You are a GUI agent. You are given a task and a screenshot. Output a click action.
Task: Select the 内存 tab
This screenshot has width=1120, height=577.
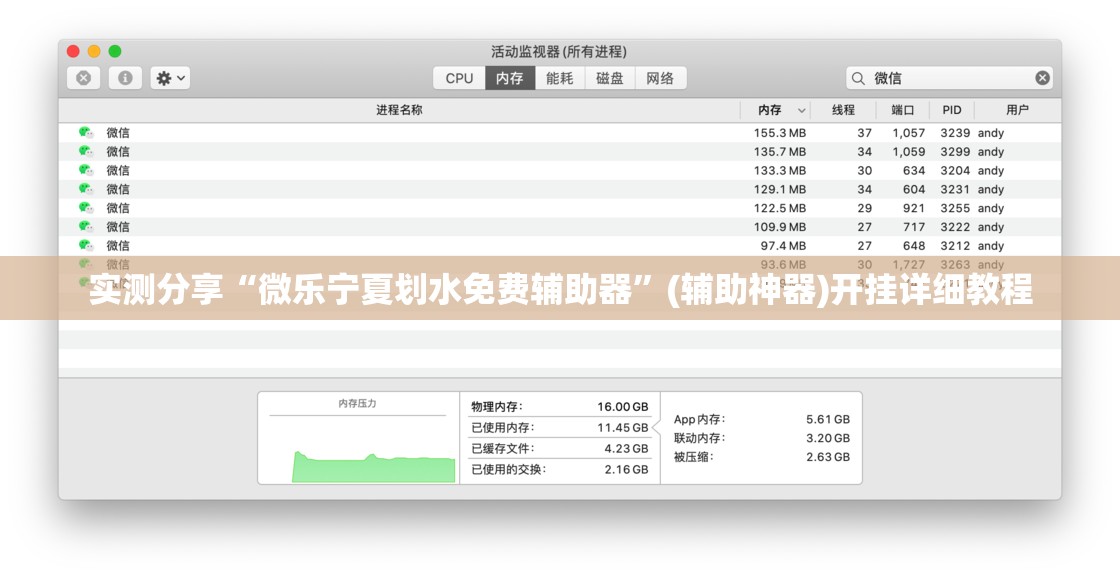click(510, 78)
